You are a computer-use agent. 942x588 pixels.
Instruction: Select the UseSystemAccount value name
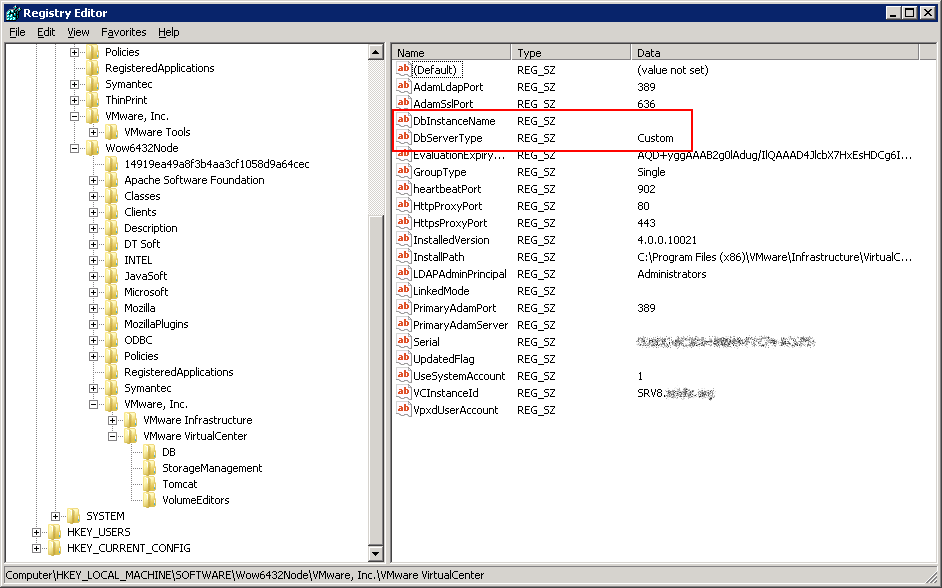click(x=459, y=375)
